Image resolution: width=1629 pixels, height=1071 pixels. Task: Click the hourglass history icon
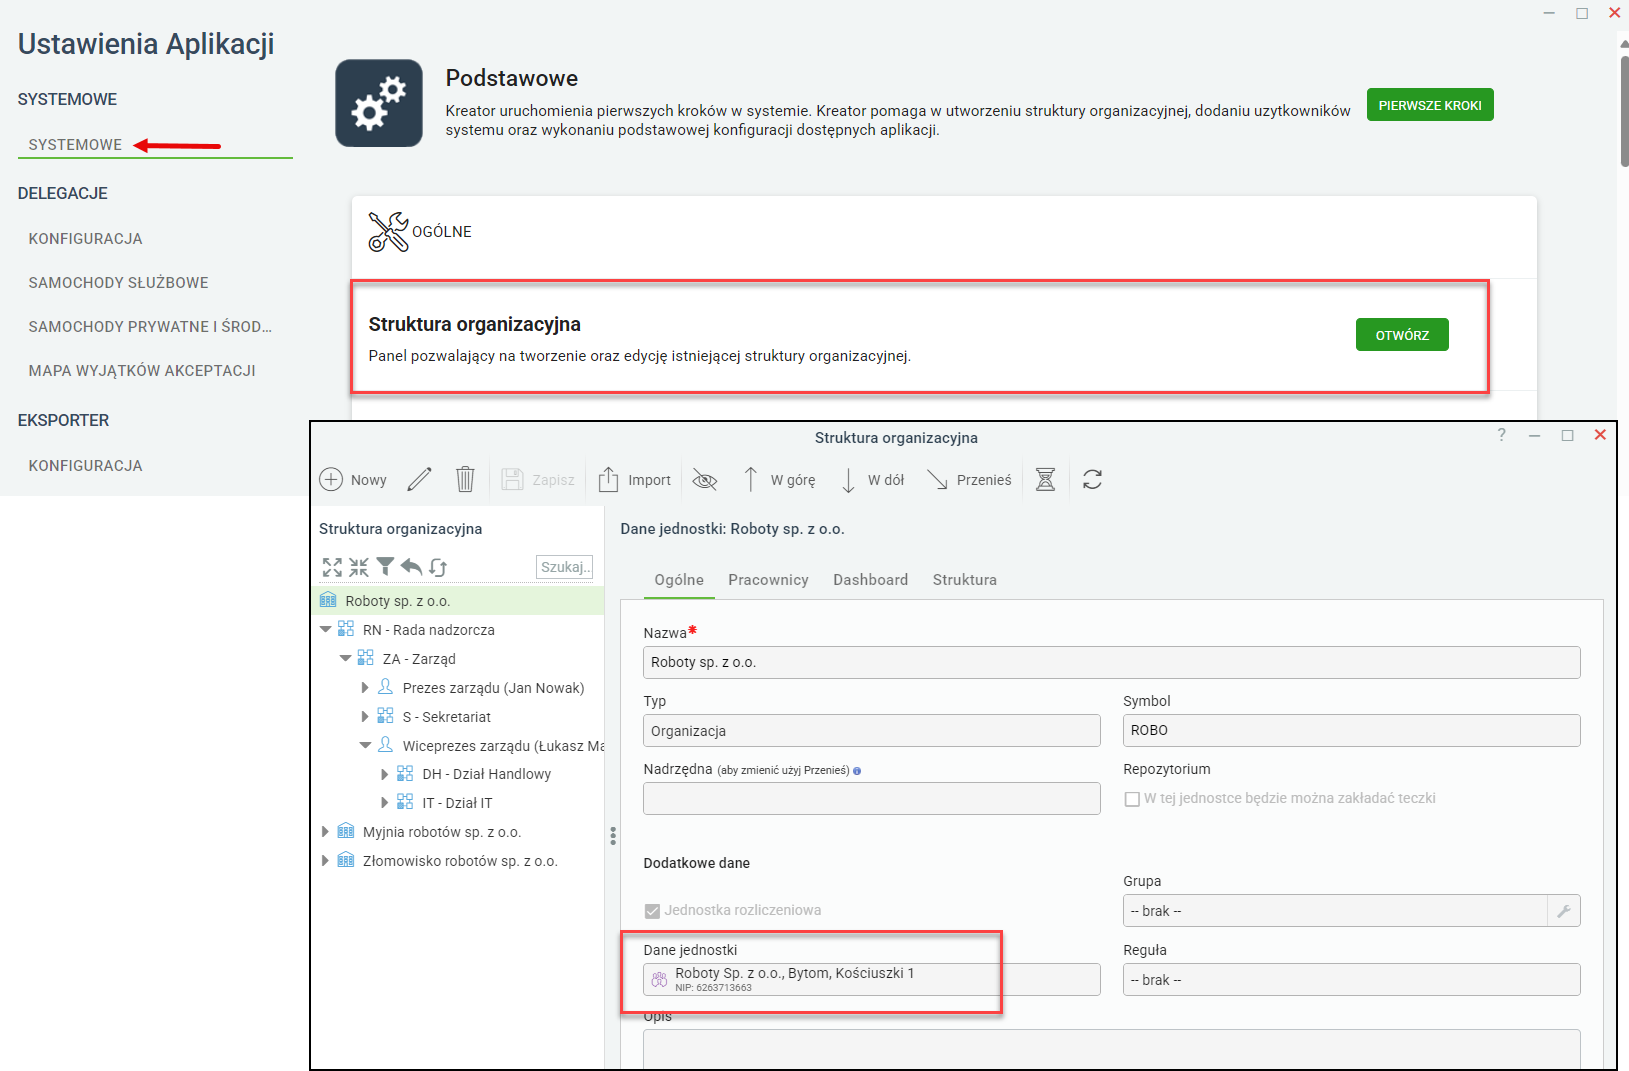pyautogui.click(x=1045, y=479)
